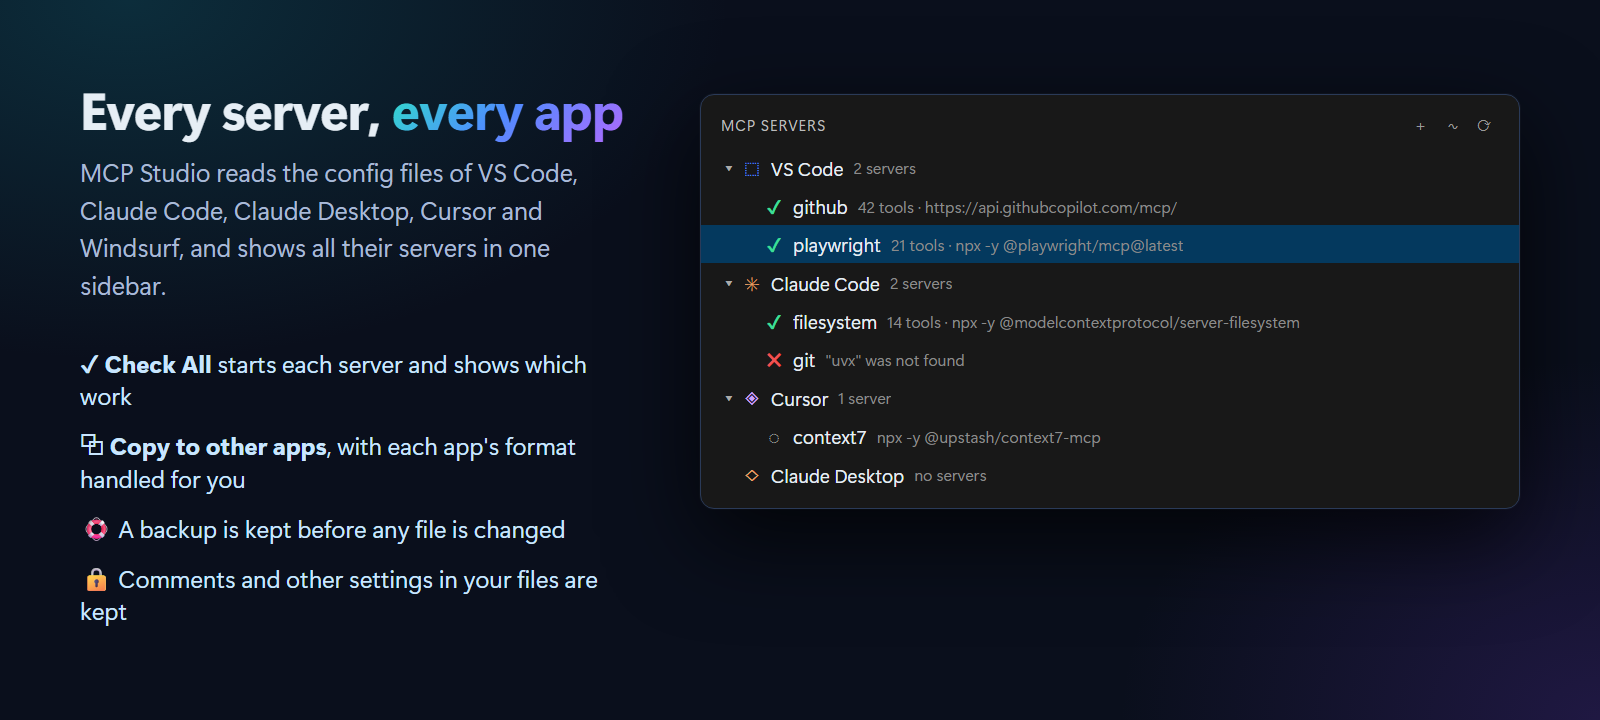Click the "Every server, every app" headline
The height and width of the screenshot is (720, 1600).
click(352, 114)
